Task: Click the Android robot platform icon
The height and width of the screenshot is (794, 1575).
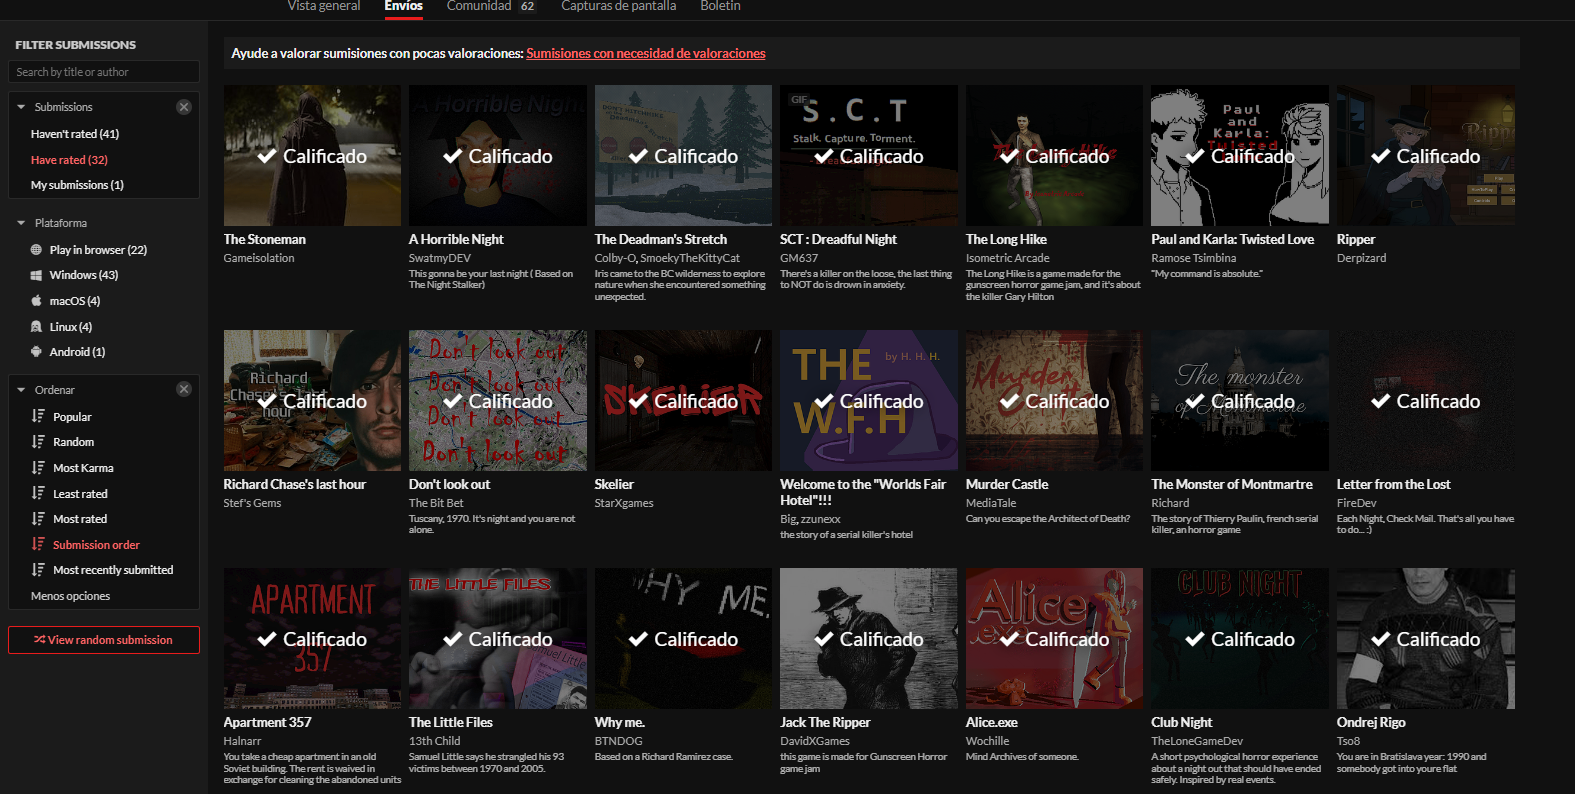Action: pos(37,352)
